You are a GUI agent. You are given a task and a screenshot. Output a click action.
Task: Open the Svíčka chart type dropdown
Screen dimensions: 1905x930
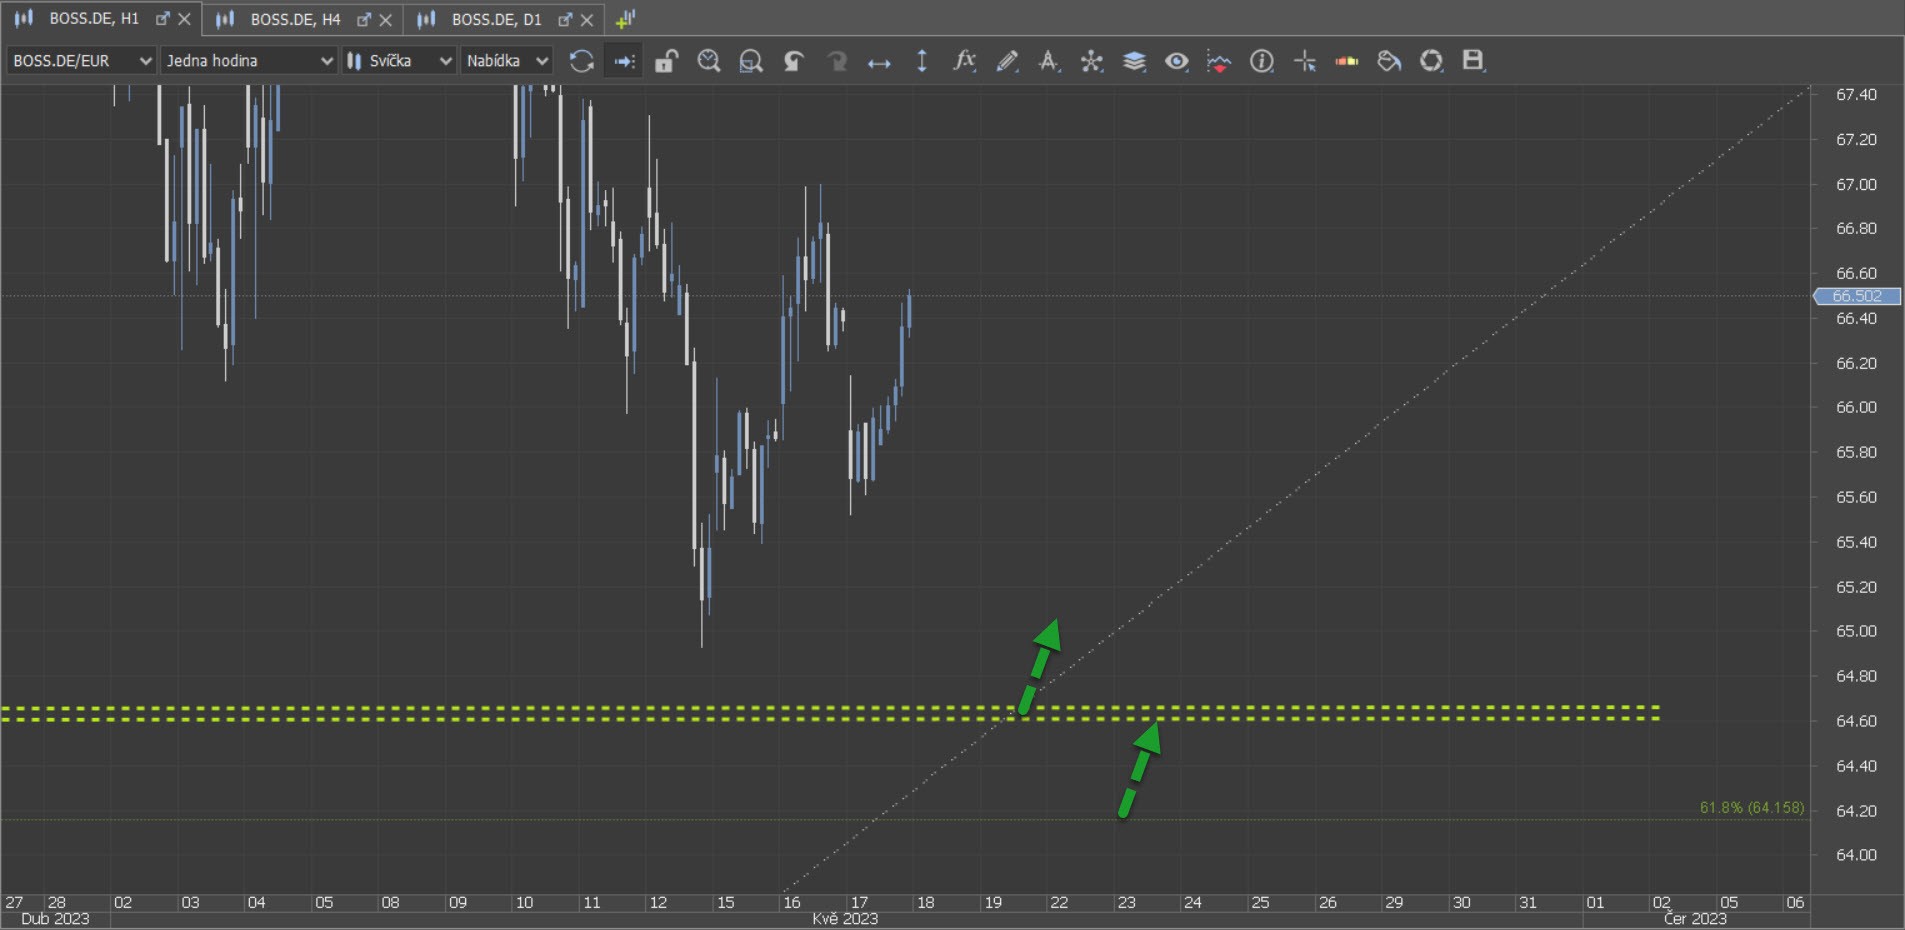coord(399,61)
